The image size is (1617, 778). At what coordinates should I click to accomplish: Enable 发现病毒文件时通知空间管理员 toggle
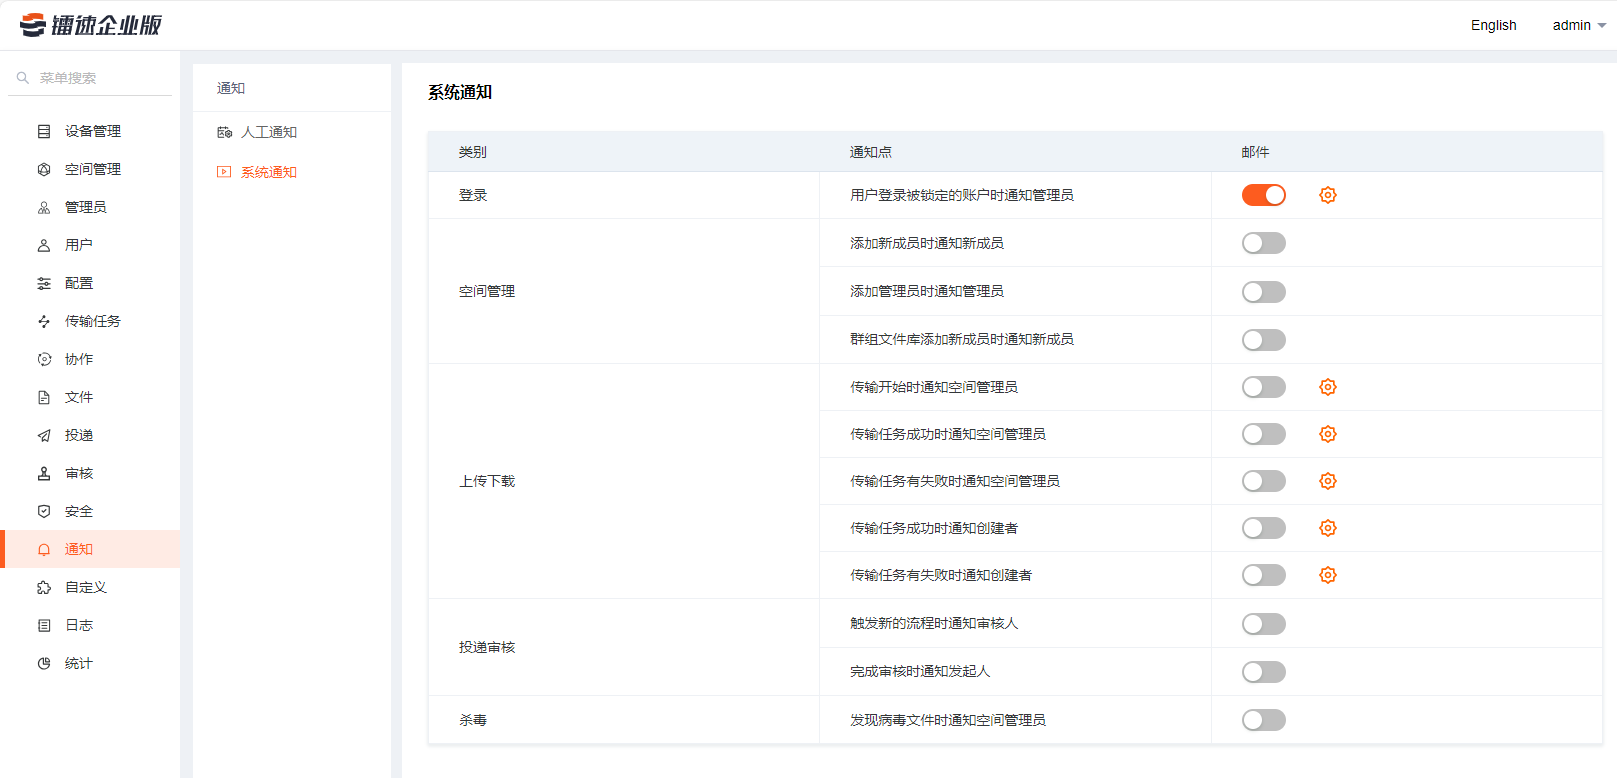[1263, 720]
